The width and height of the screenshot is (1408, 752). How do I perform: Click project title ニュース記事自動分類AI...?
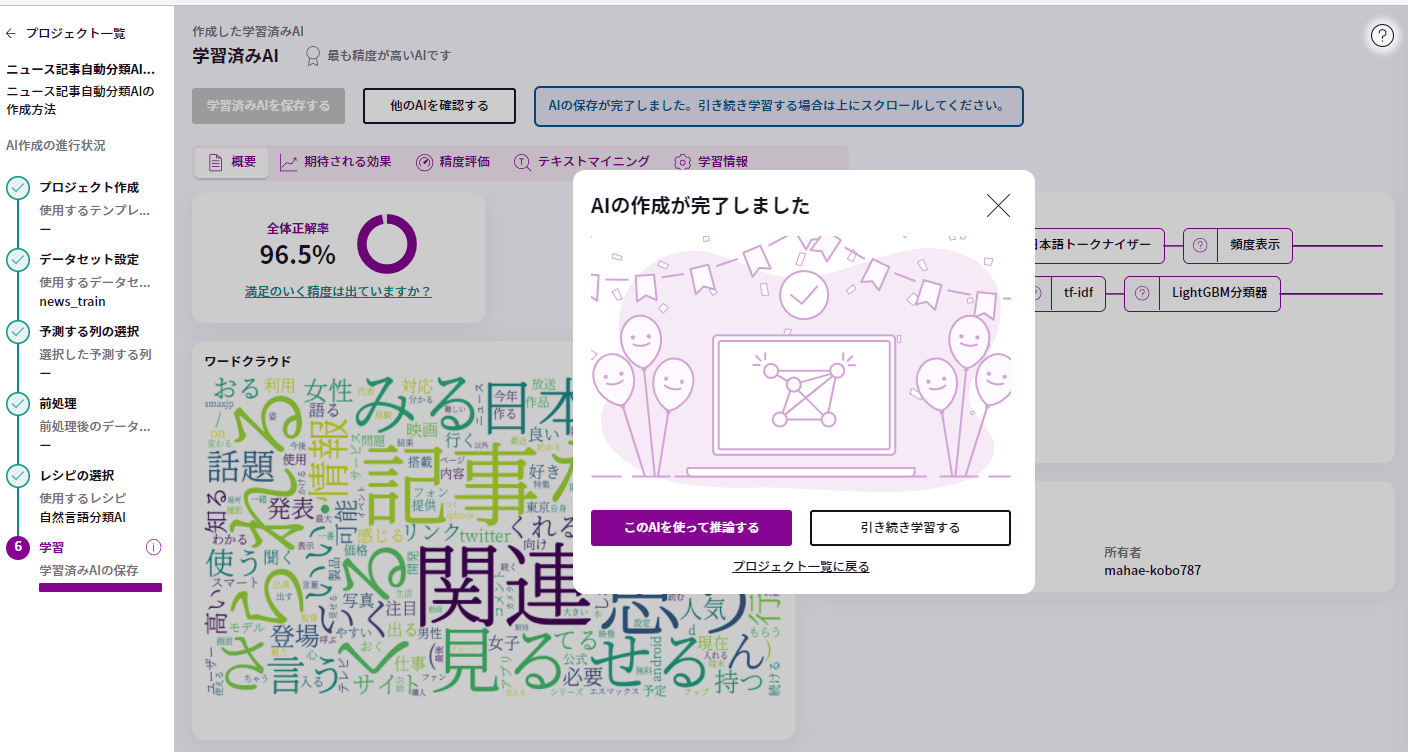click(x=81, y=70)
